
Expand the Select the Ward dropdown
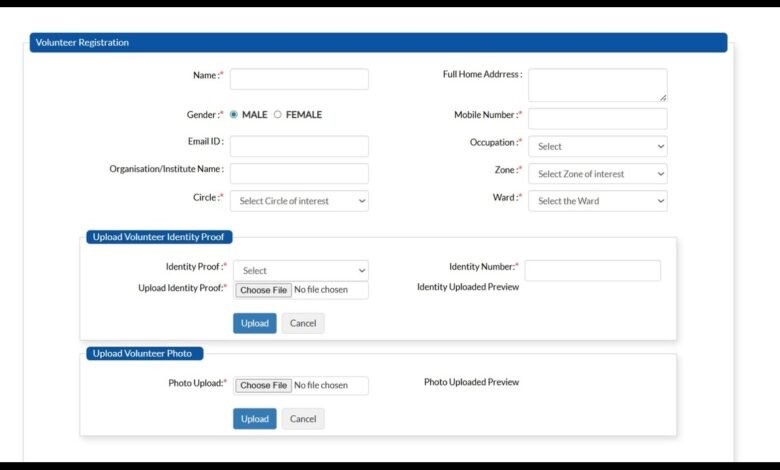[x=597, y=201]
